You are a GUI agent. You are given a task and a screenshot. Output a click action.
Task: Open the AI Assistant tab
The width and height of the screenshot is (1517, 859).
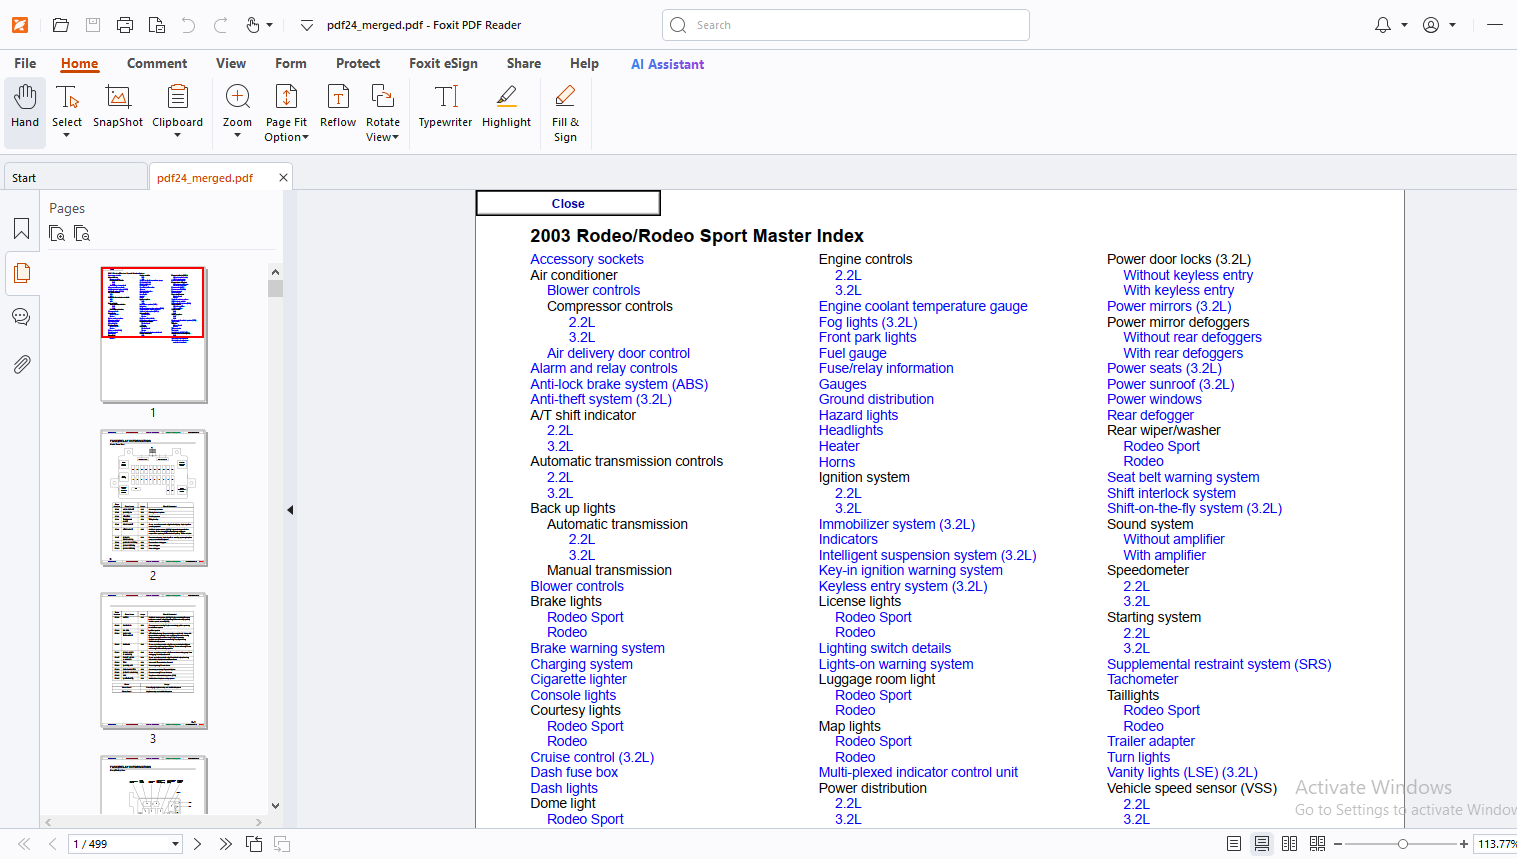[x=667, y=64]
